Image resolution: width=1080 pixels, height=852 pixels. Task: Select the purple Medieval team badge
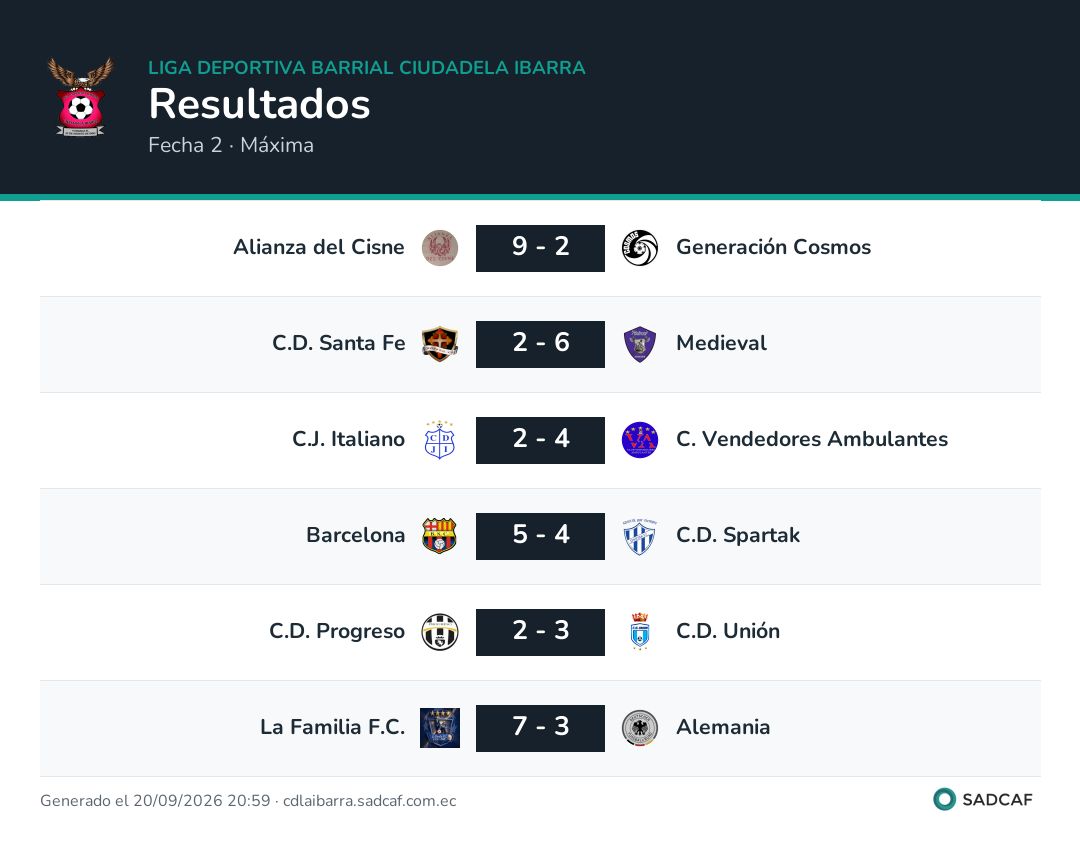pyautogui.click(x=640, y=344)
